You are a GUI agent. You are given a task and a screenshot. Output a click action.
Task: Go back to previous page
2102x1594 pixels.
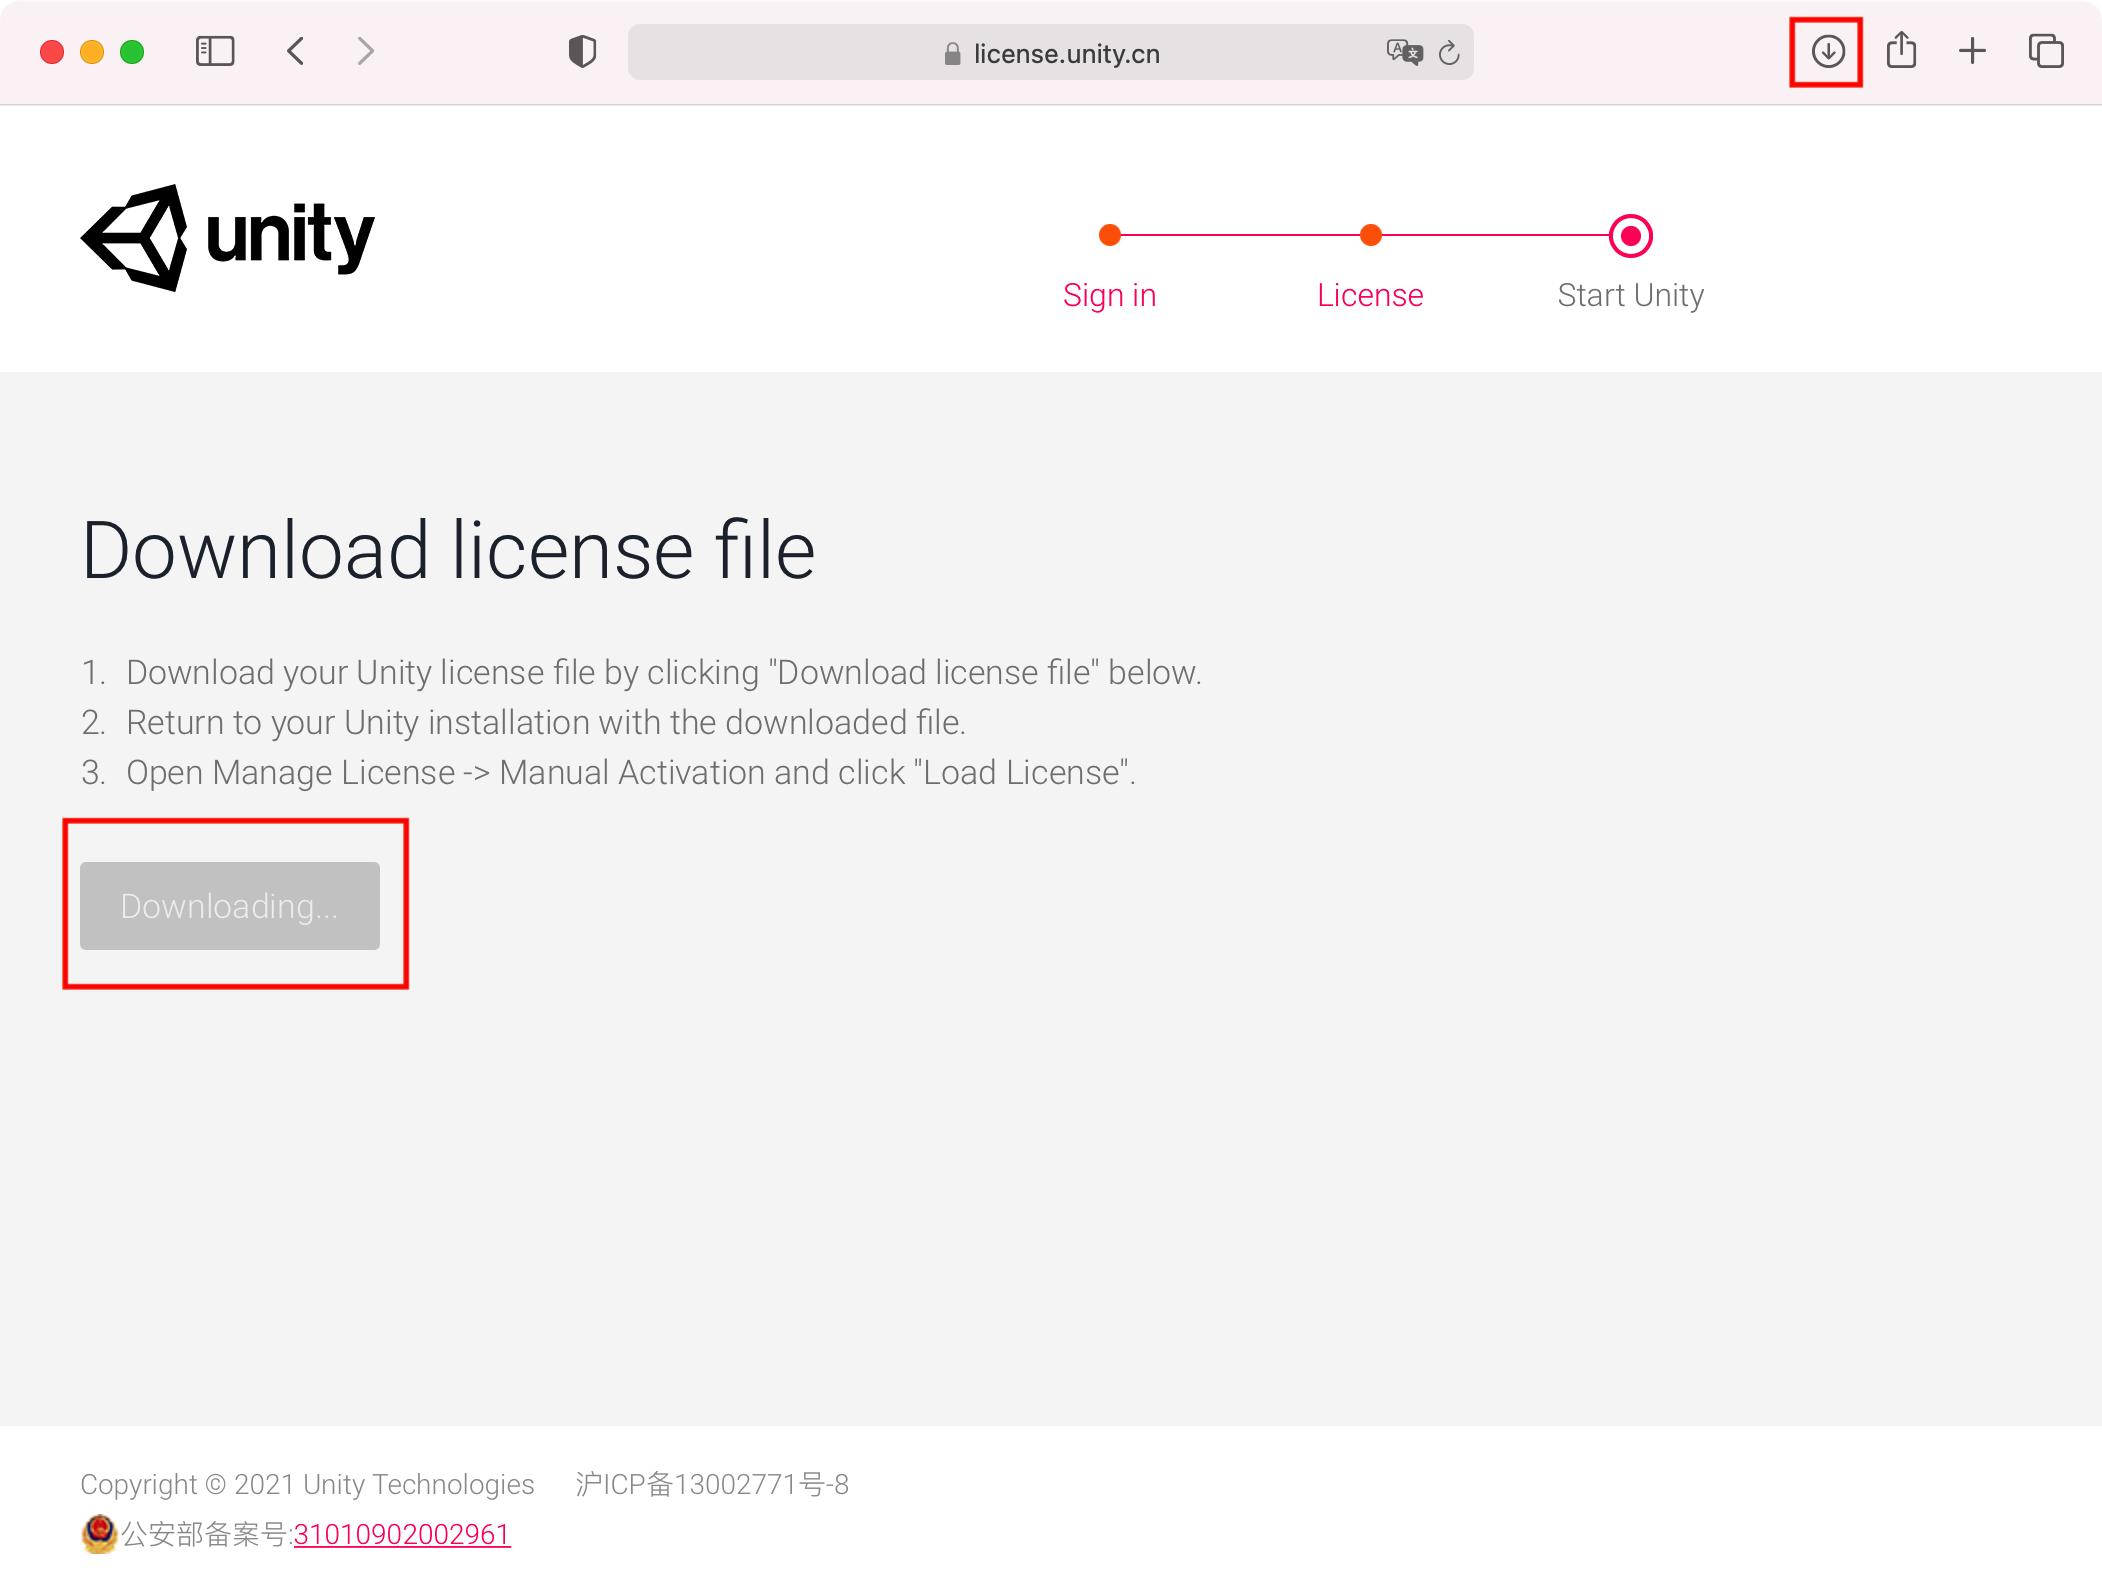click(x=296, y=51)
